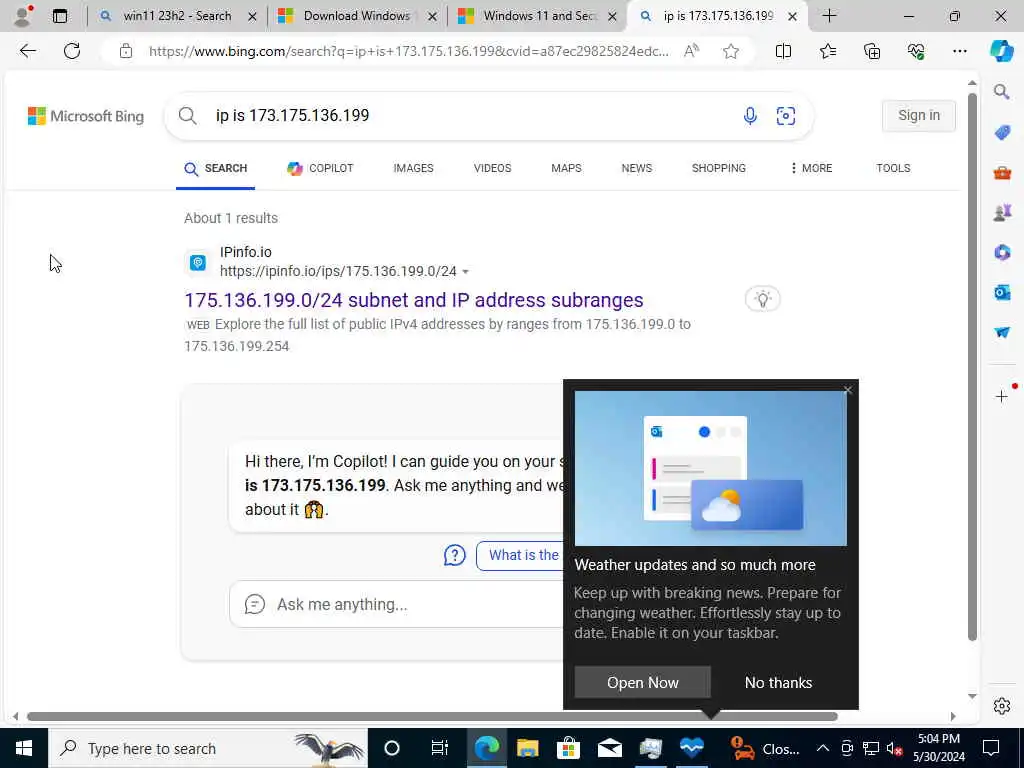
Task: Show hidden system tray icons chevron
Action: [822, 748]
